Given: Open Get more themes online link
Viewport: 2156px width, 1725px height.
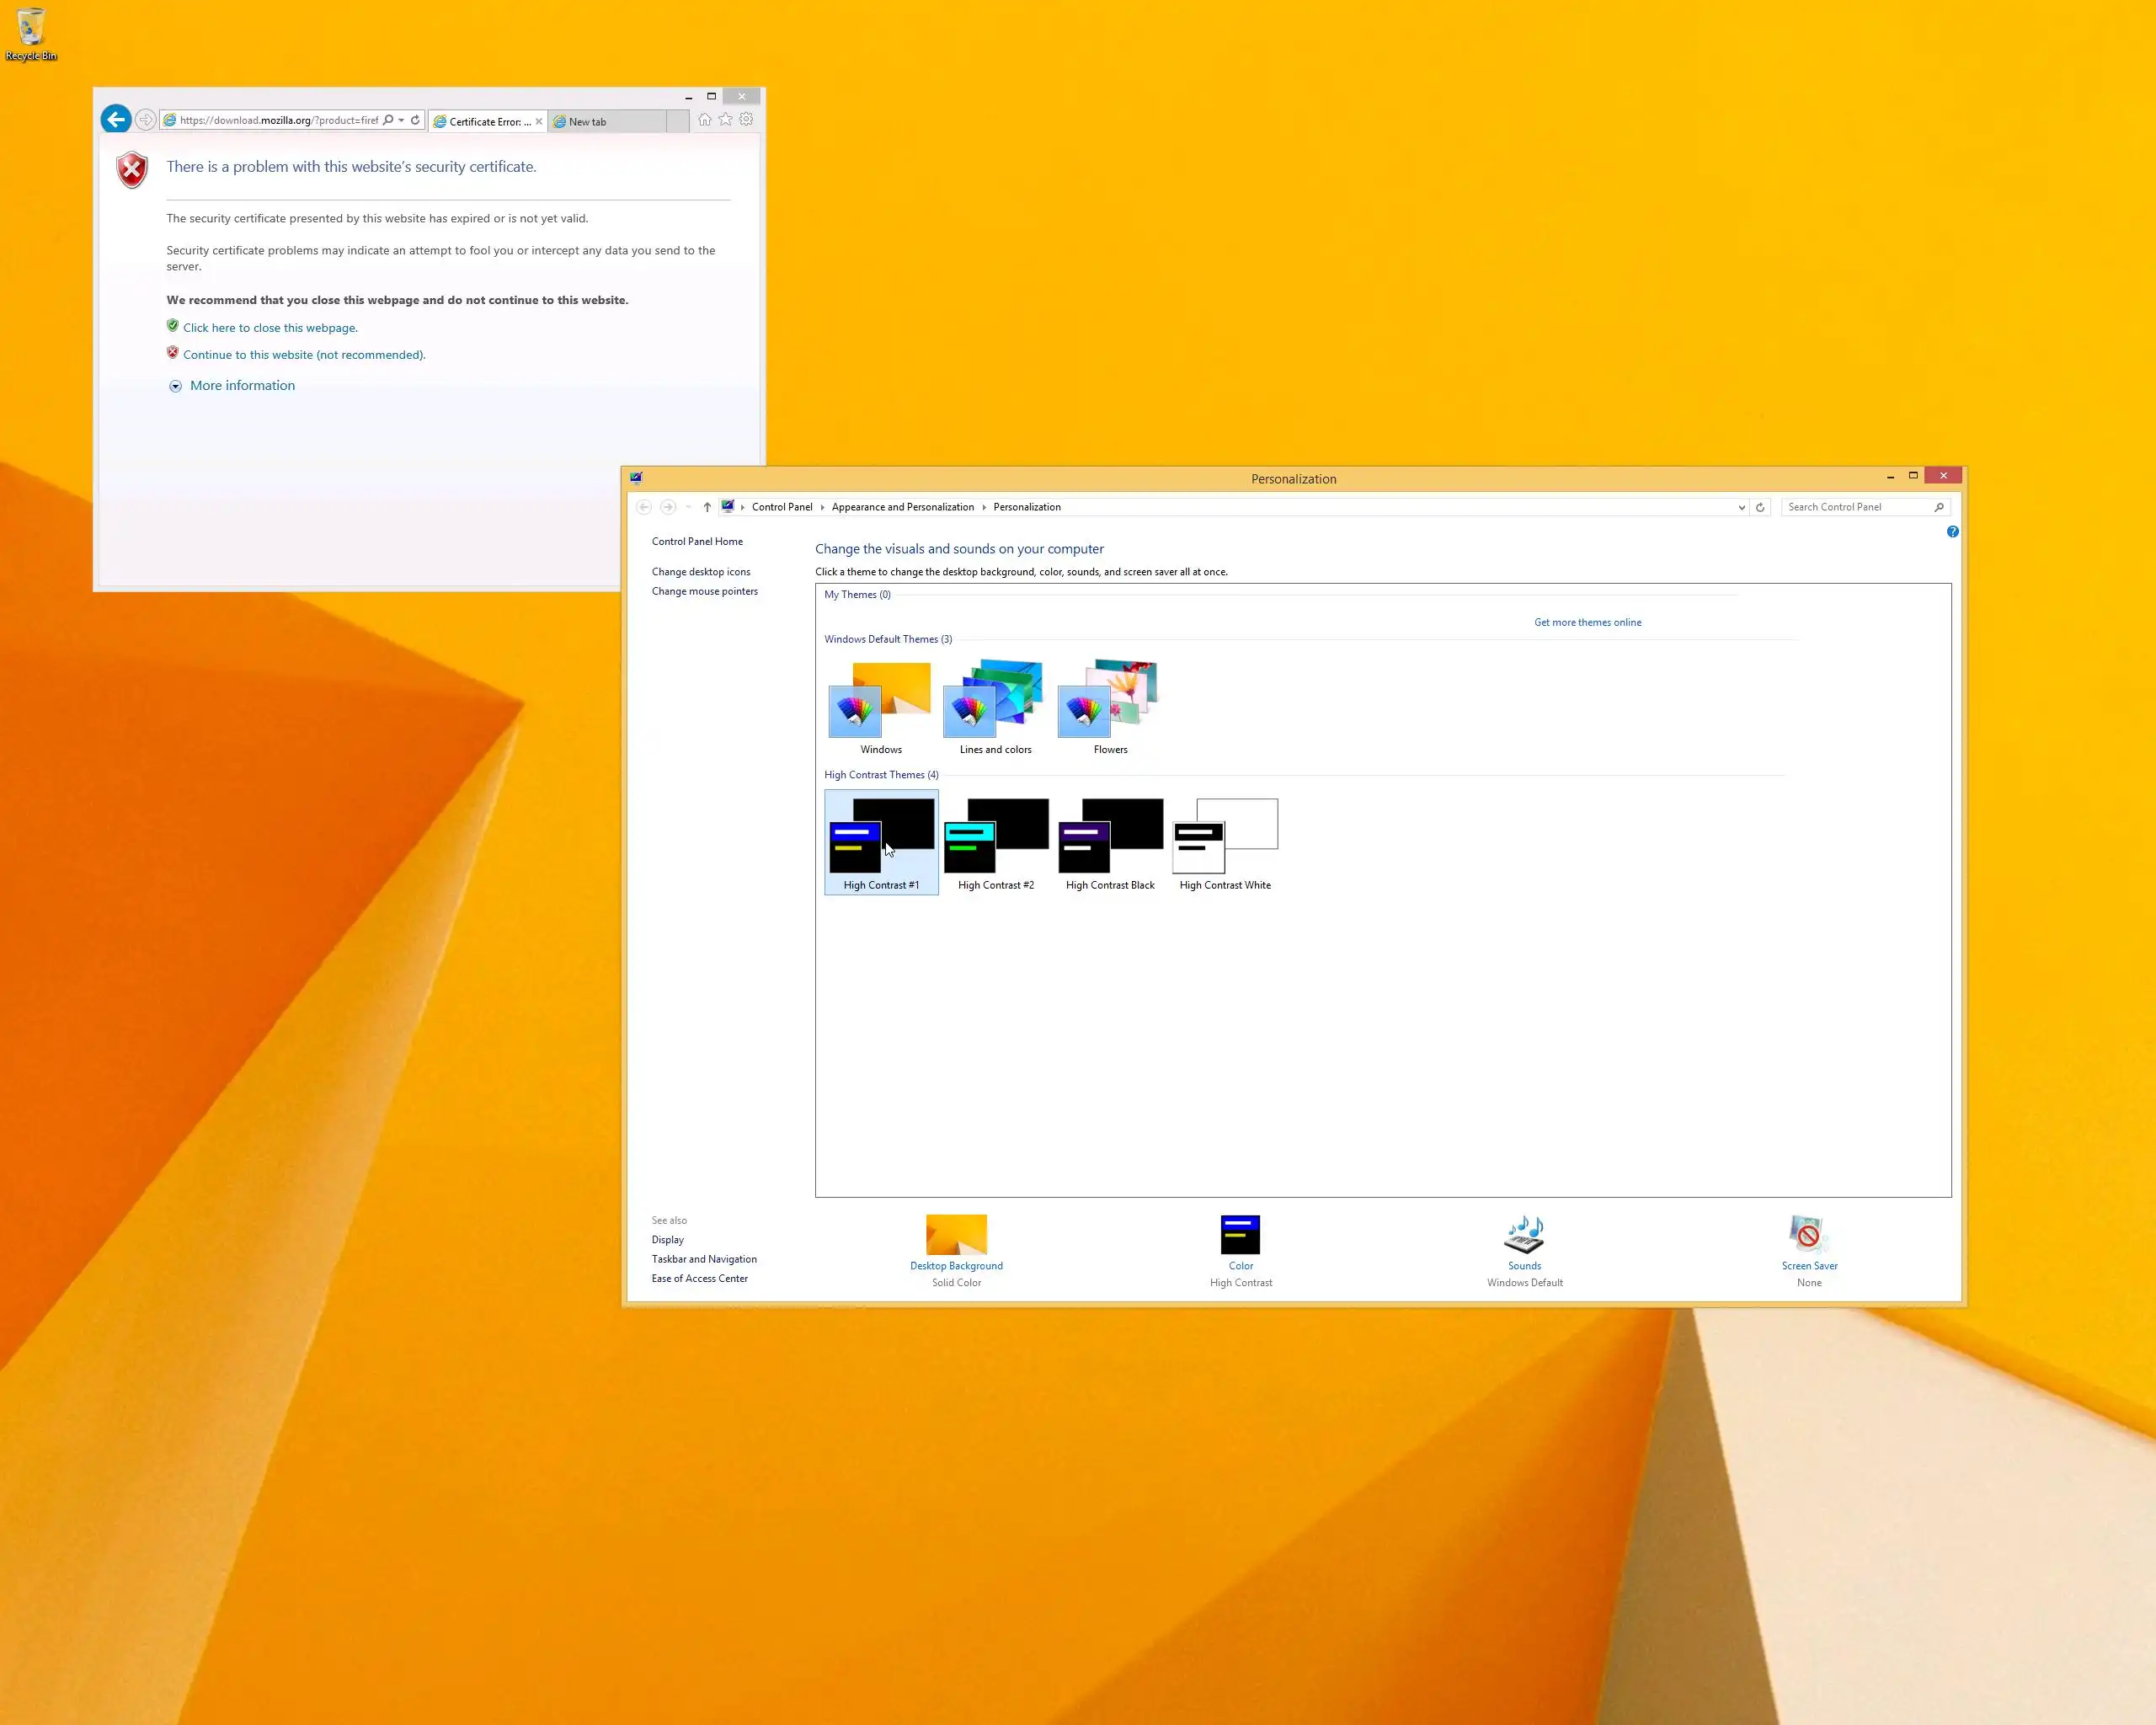Looking at the screenshot, I should [1587, 622].
